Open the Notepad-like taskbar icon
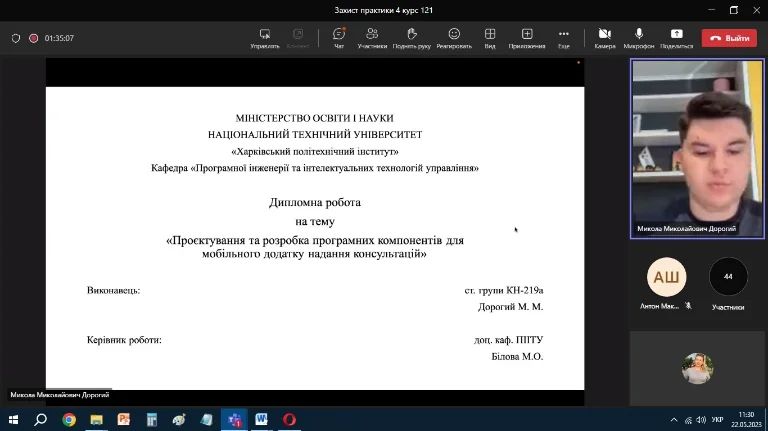This screenshot has height=431, width=768. click(x=207, y=420)
